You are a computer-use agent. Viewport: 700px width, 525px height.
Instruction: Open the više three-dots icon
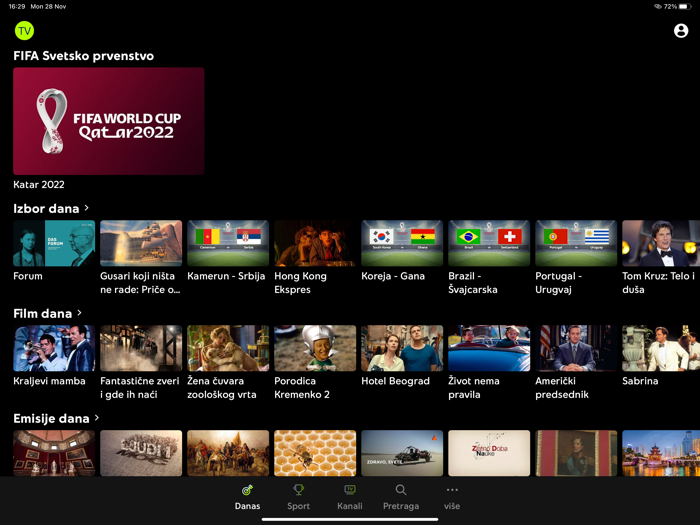(x=452, y=490)
